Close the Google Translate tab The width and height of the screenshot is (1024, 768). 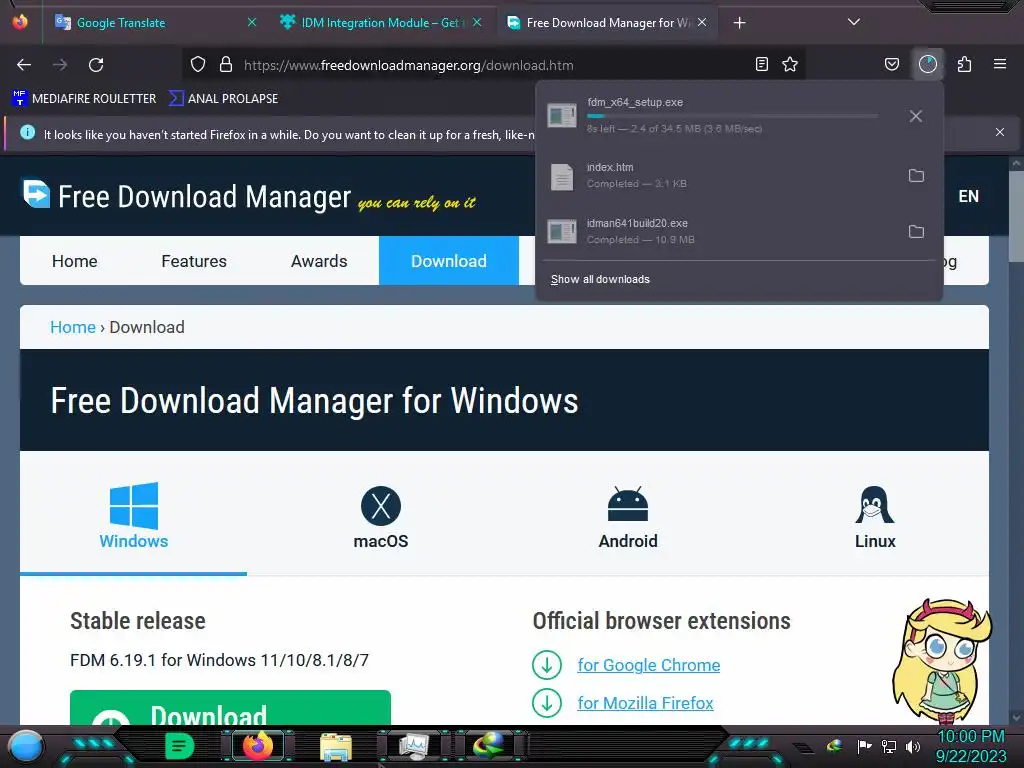pyautogui.click(x=251, y=22)
